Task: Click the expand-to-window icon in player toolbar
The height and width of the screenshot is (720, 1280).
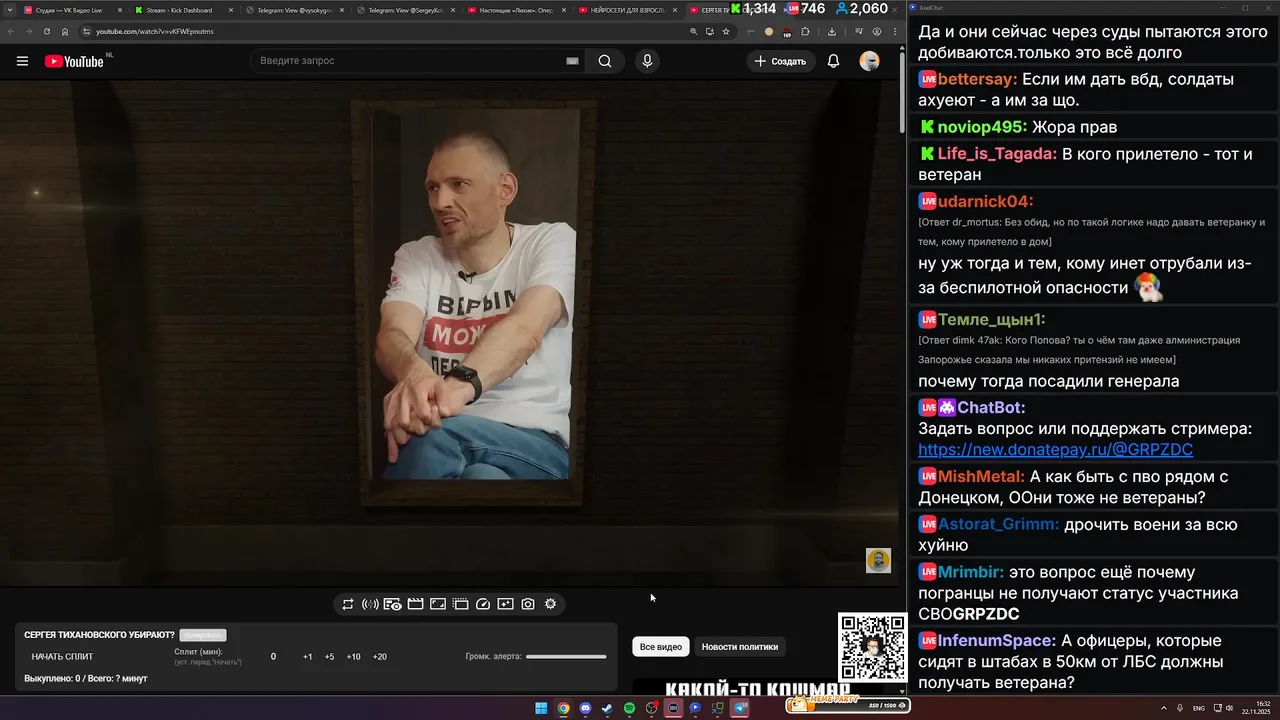Action: tap(438, 604)
